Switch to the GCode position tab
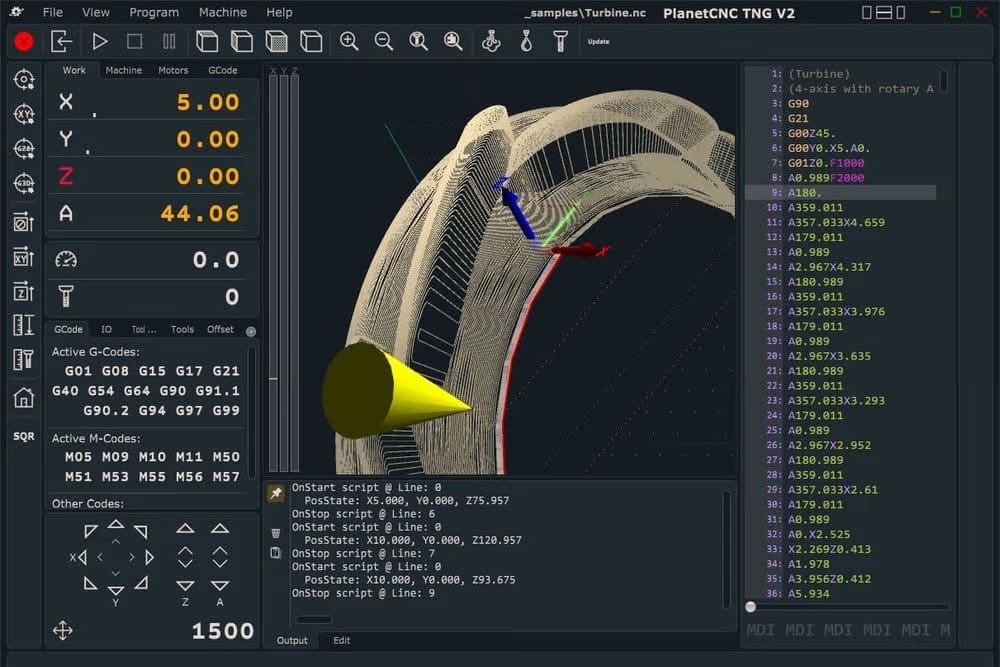 click(223, 70)
